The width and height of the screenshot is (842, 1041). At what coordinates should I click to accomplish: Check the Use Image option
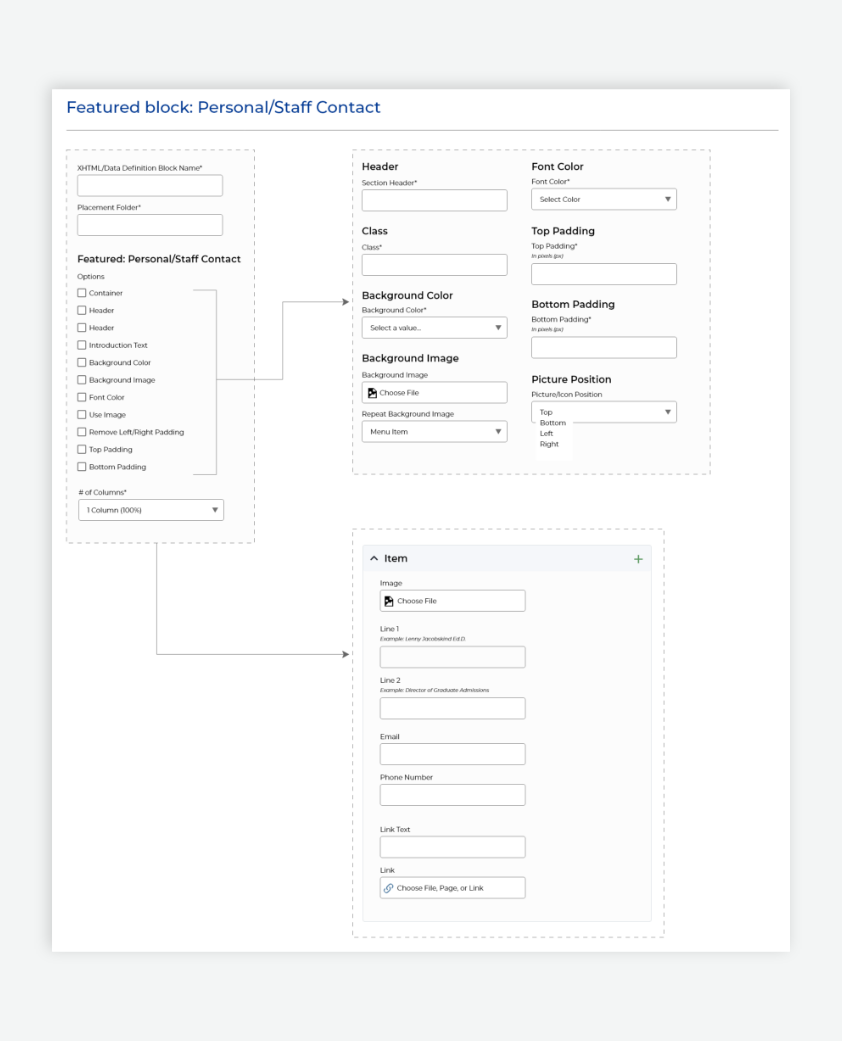82,414
